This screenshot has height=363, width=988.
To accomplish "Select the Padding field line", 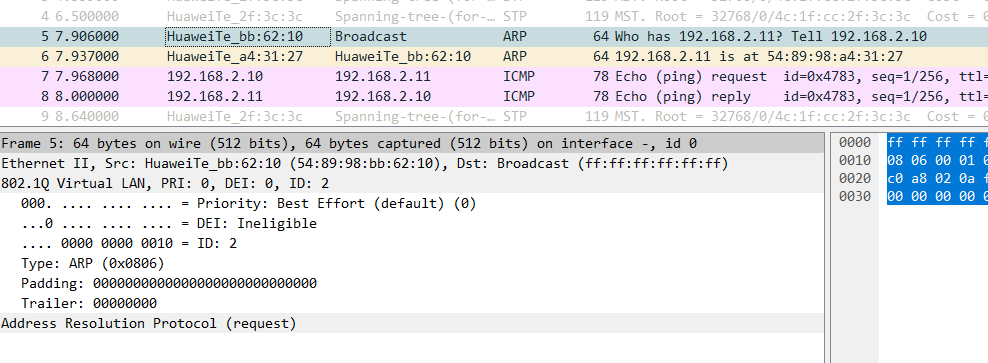I will [169, 283].
